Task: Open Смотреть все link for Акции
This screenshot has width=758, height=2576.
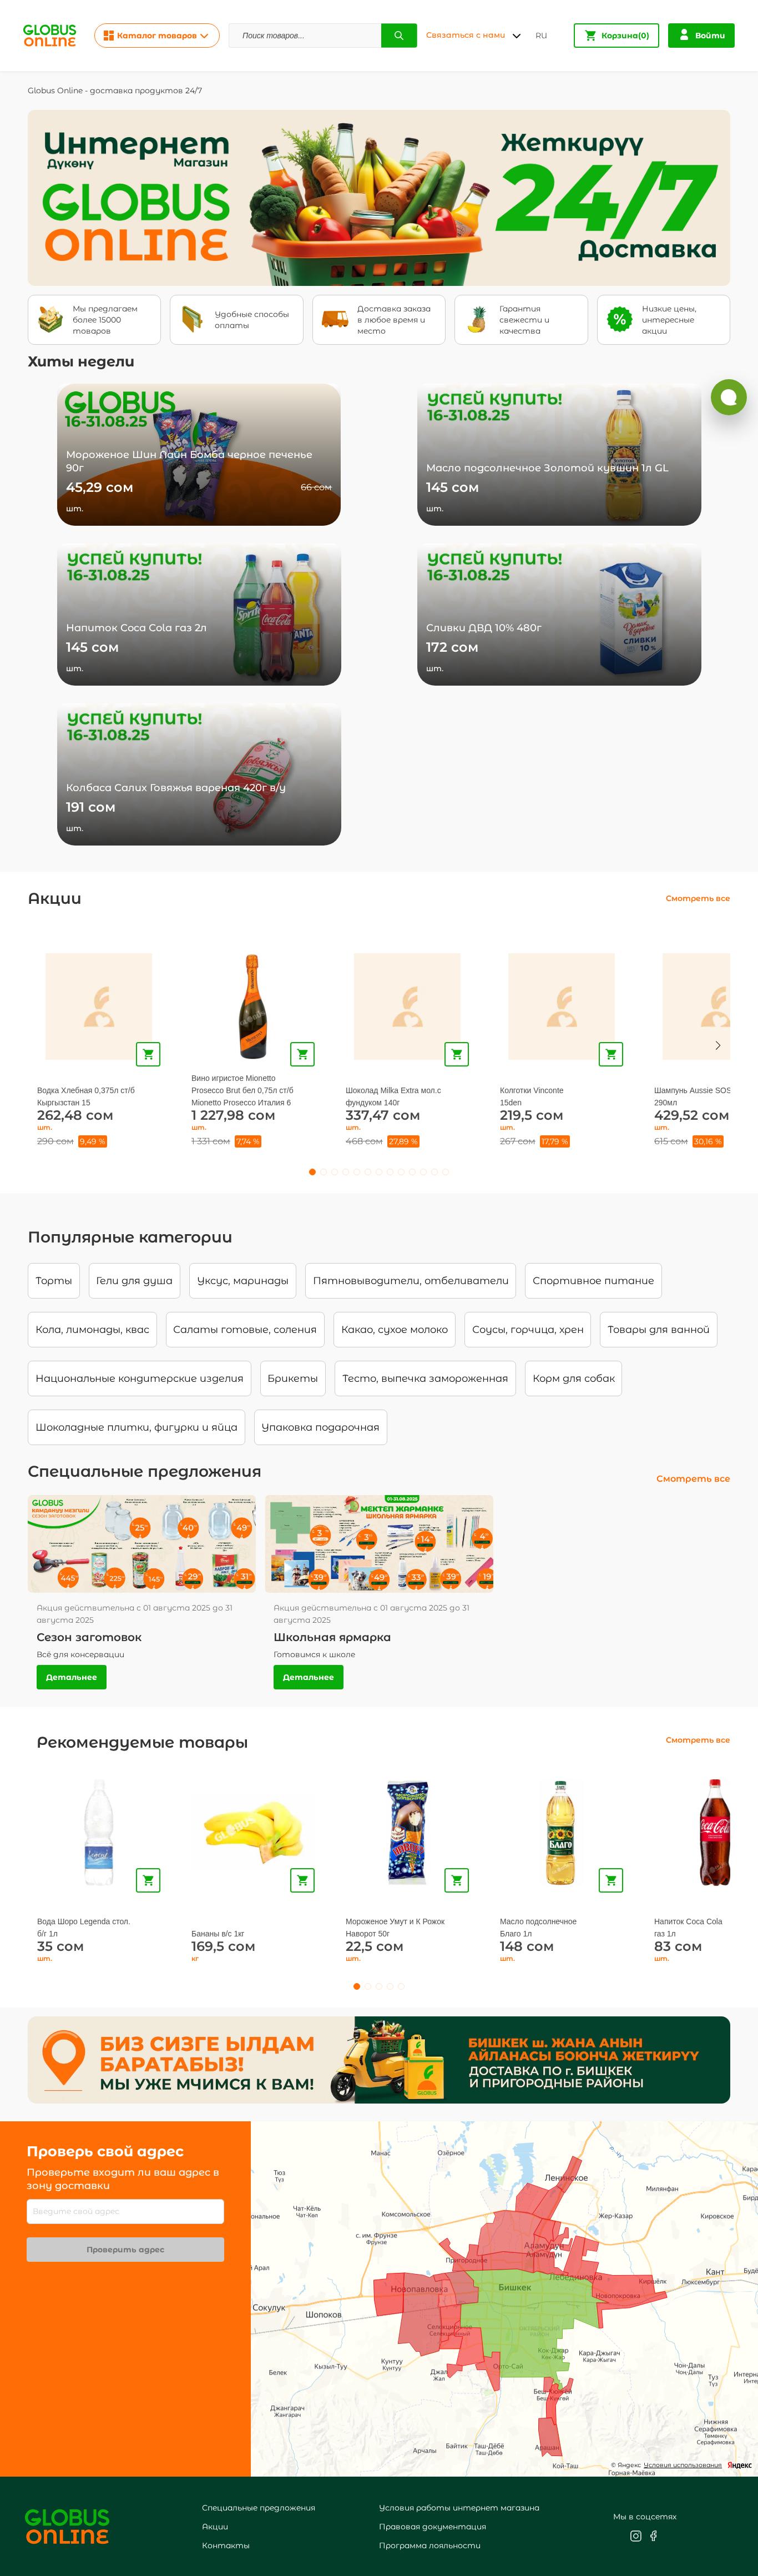Action: coord(697,898)
